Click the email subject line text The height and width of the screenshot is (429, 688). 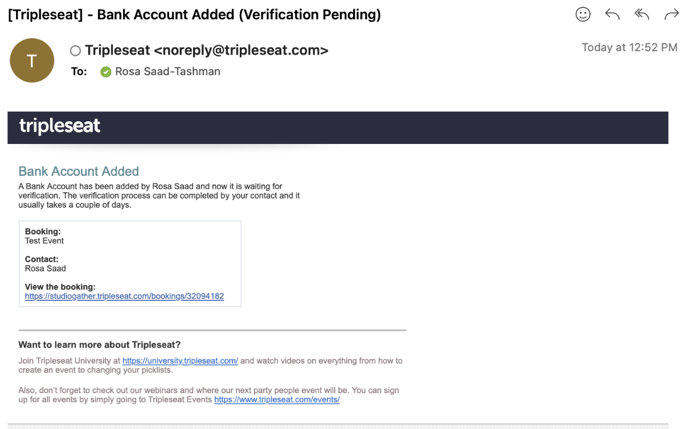[x=194, y=15]
